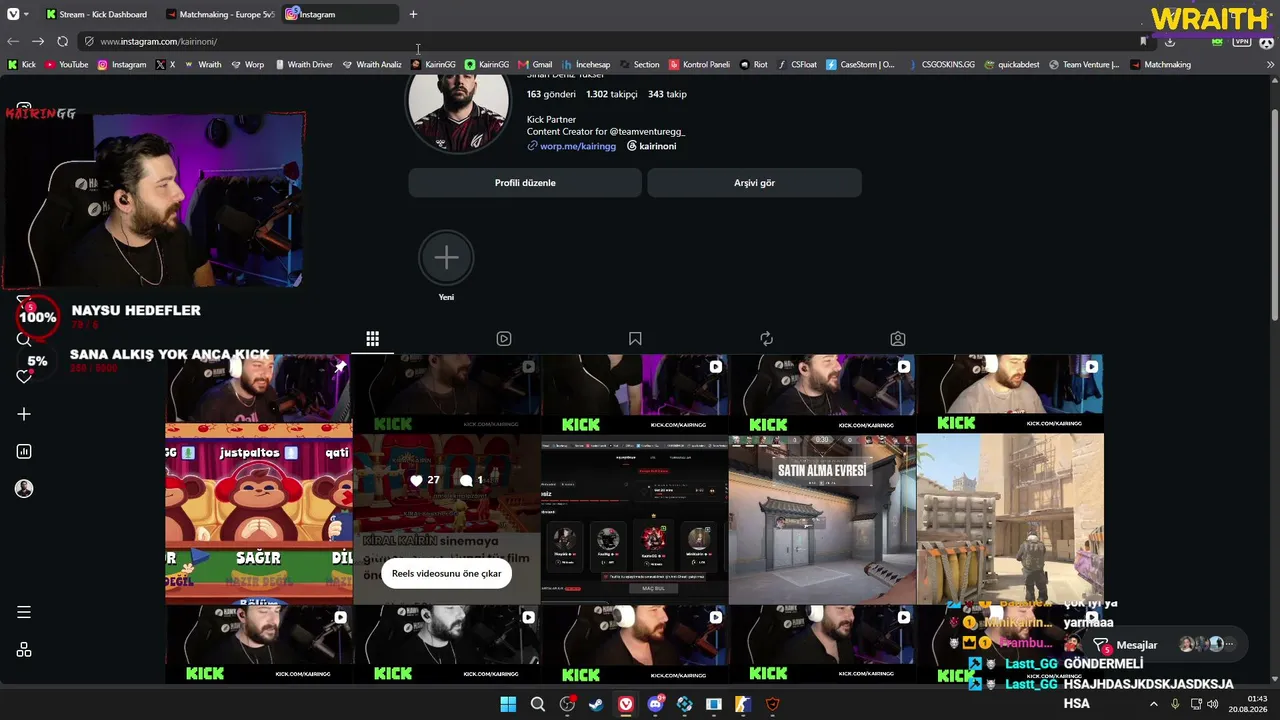Open the 163 gönderi posts count
The image size is (1280, 720).
[551, 94]
